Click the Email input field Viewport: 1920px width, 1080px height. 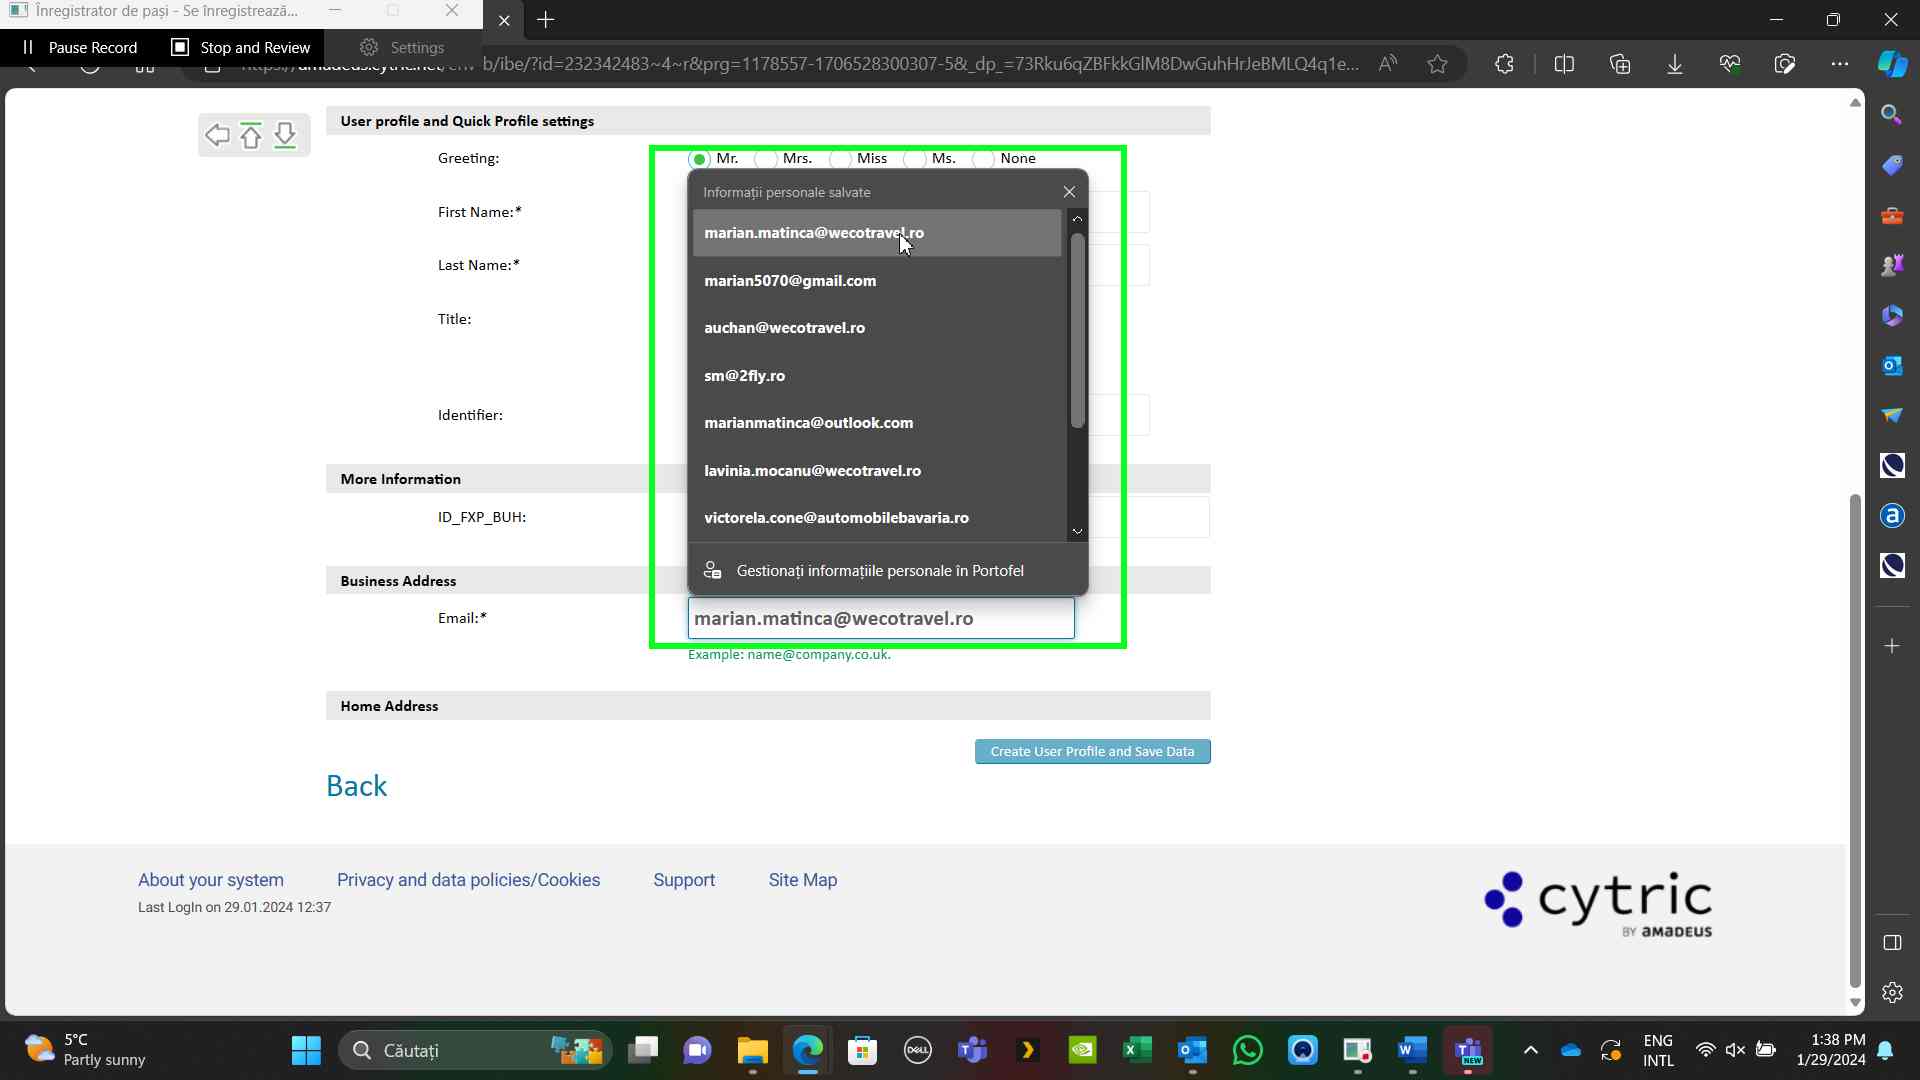click(x=880, y=619)
